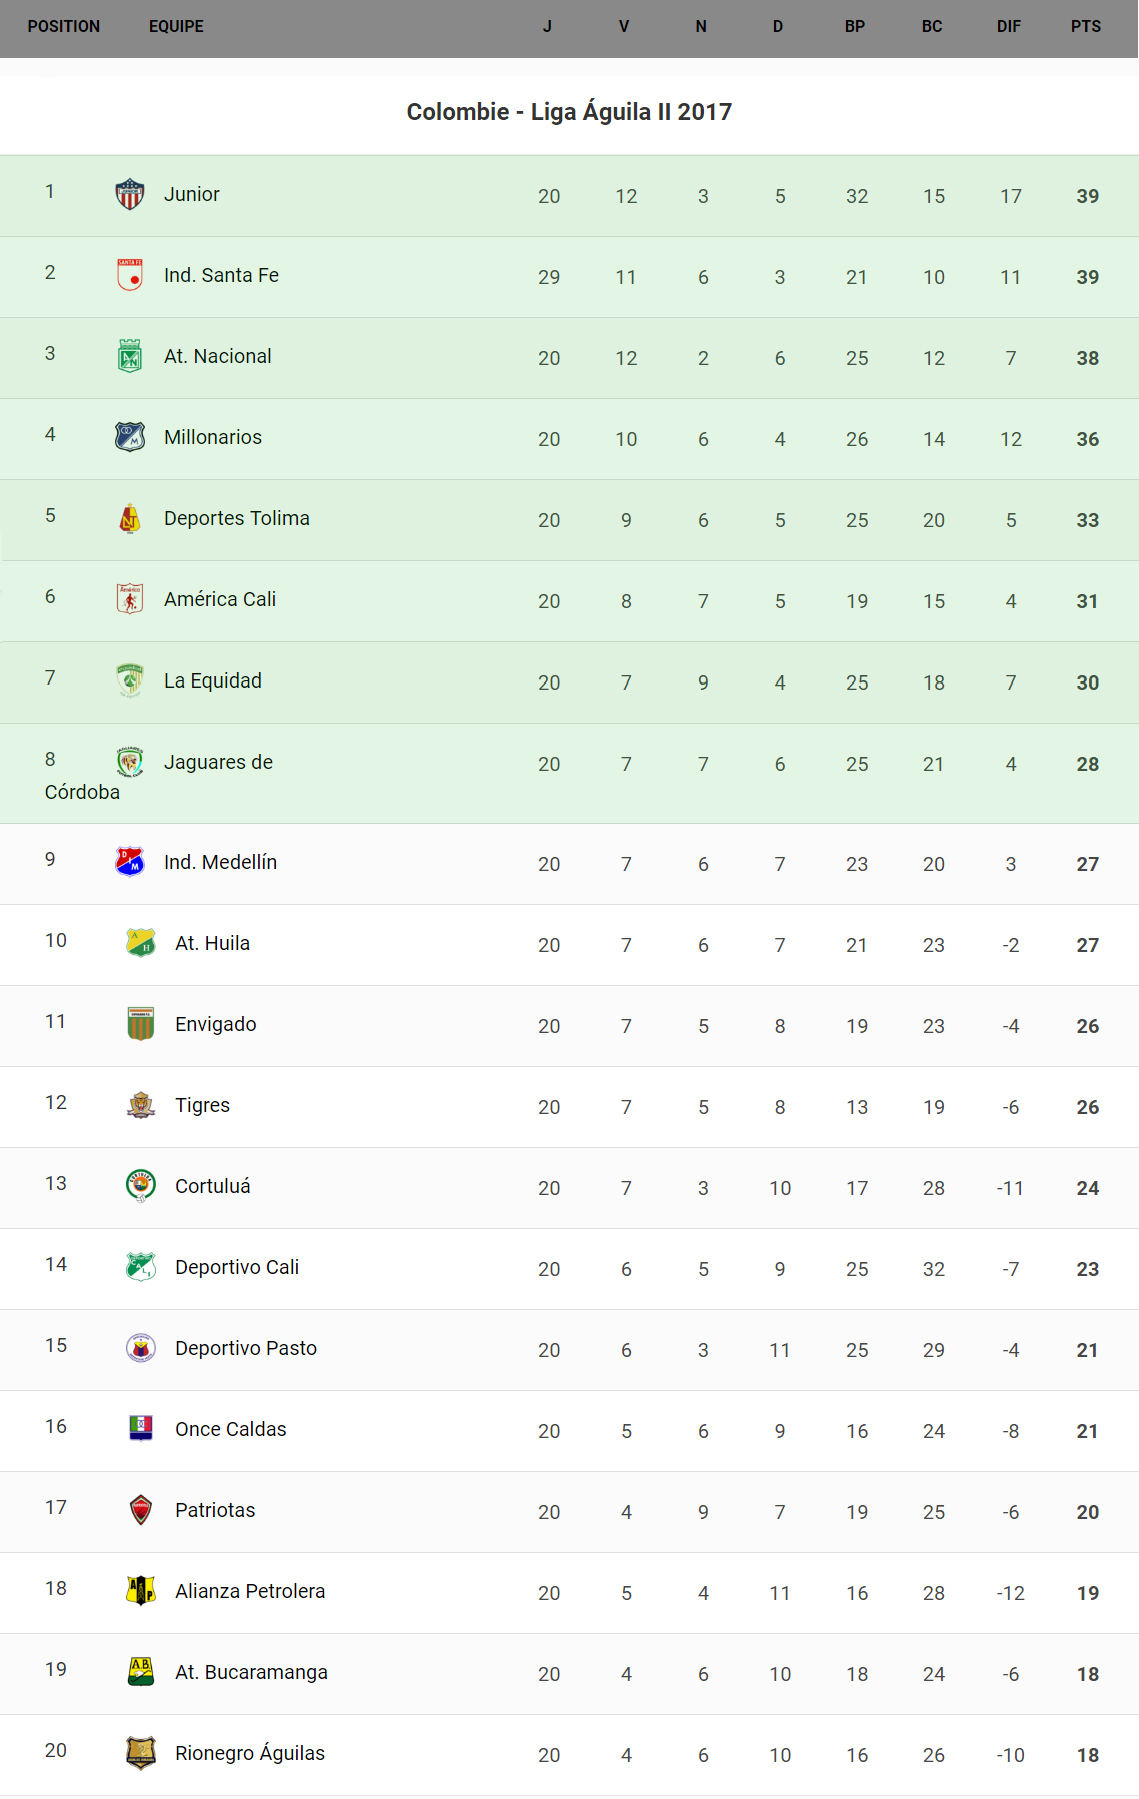
Task: Open the Jaguares de Córdoba team link
Action: click(x=218, y=763)
